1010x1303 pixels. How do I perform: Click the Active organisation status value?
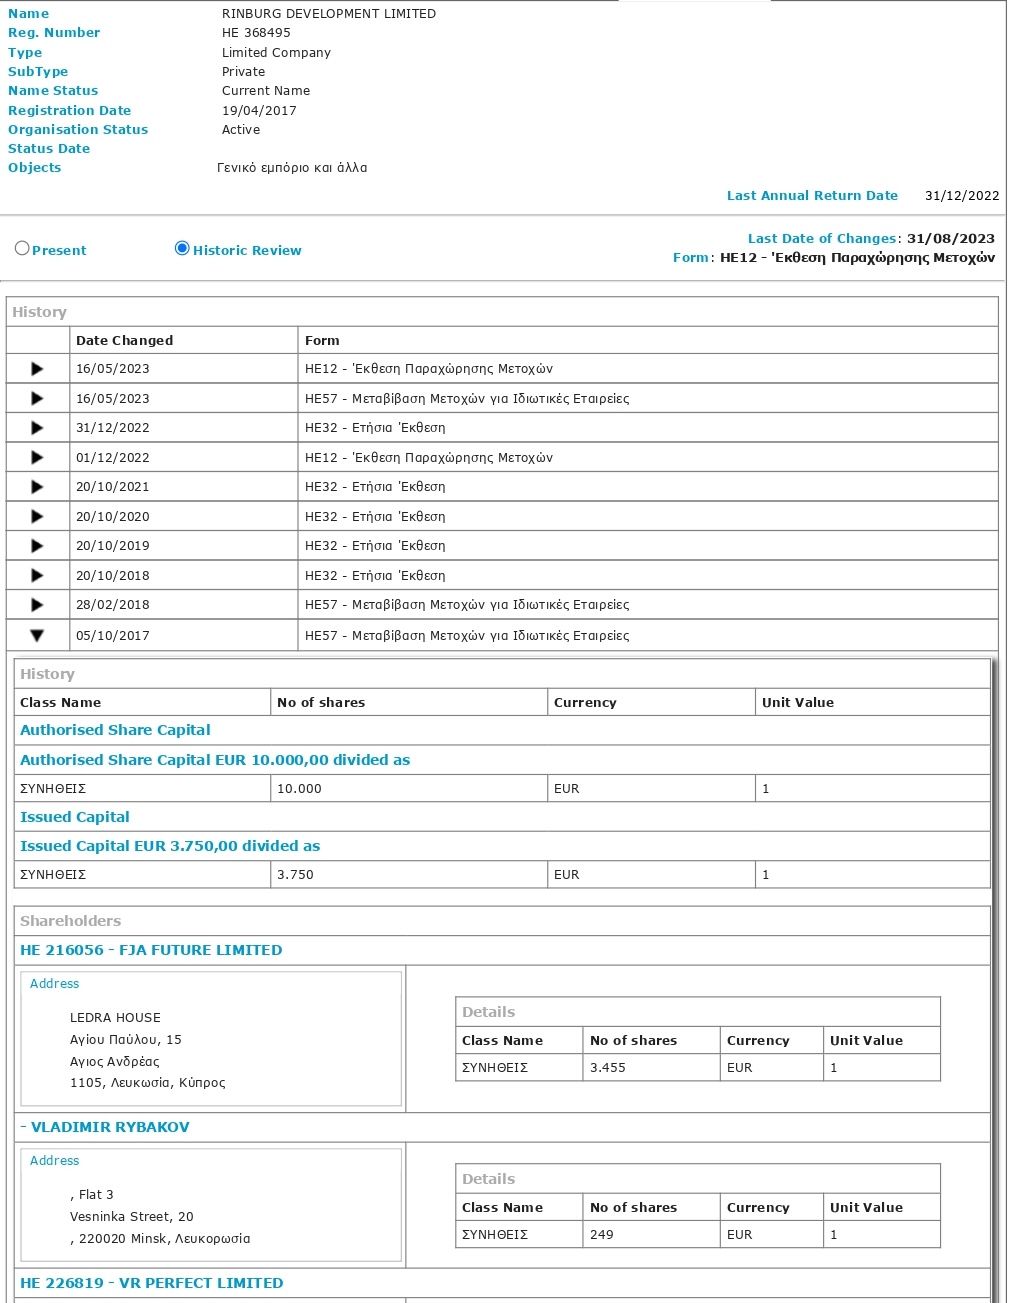(241, 130)
